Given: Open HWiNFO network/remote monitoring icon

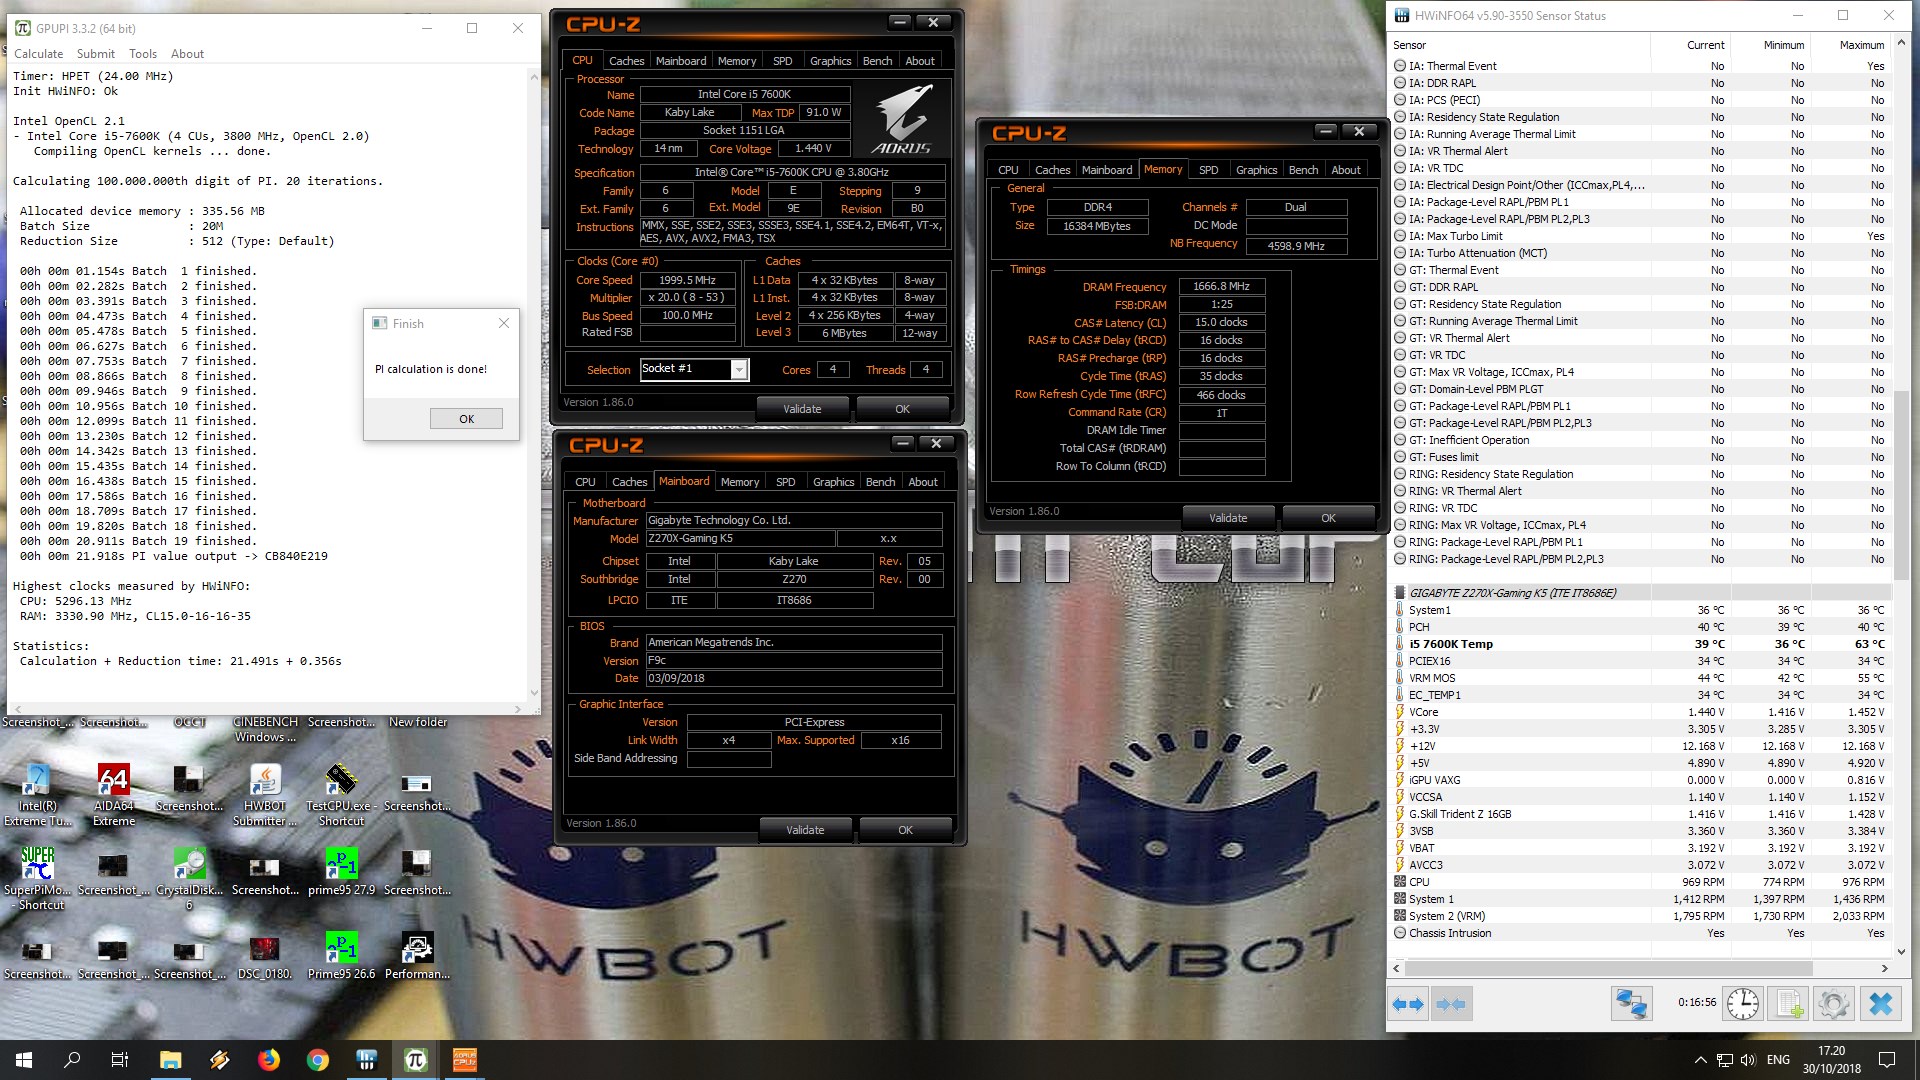Looking at the screenshot, I should [x=1631, y=1003].
